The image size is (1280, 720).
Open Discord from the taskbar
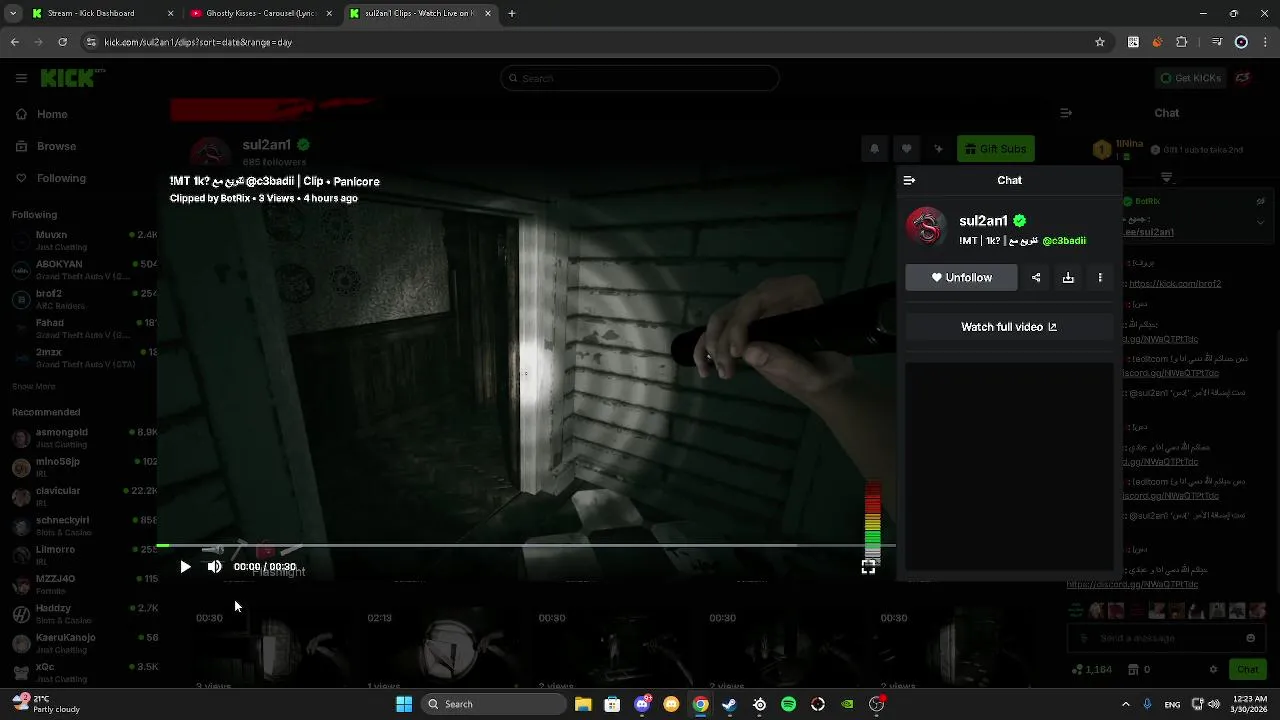[642, 704]
